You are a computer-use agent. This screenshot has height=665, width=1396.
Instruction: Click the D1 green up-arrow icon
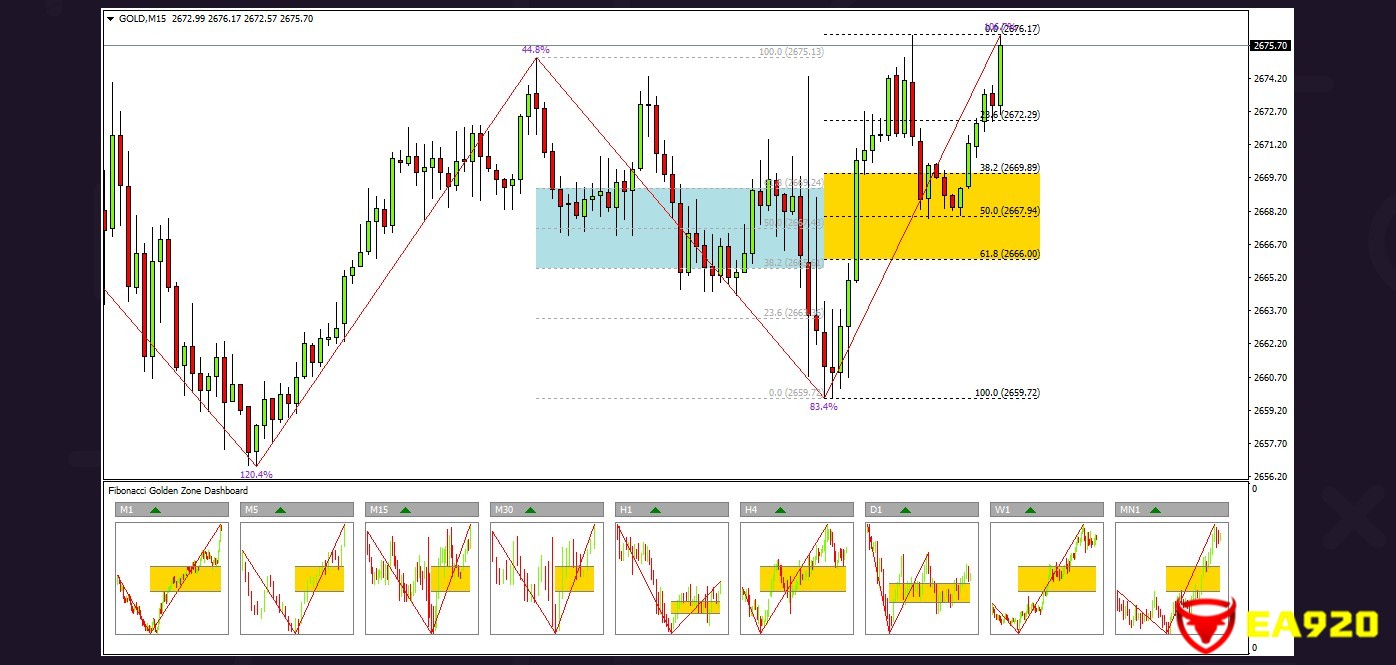pos(905,510)
